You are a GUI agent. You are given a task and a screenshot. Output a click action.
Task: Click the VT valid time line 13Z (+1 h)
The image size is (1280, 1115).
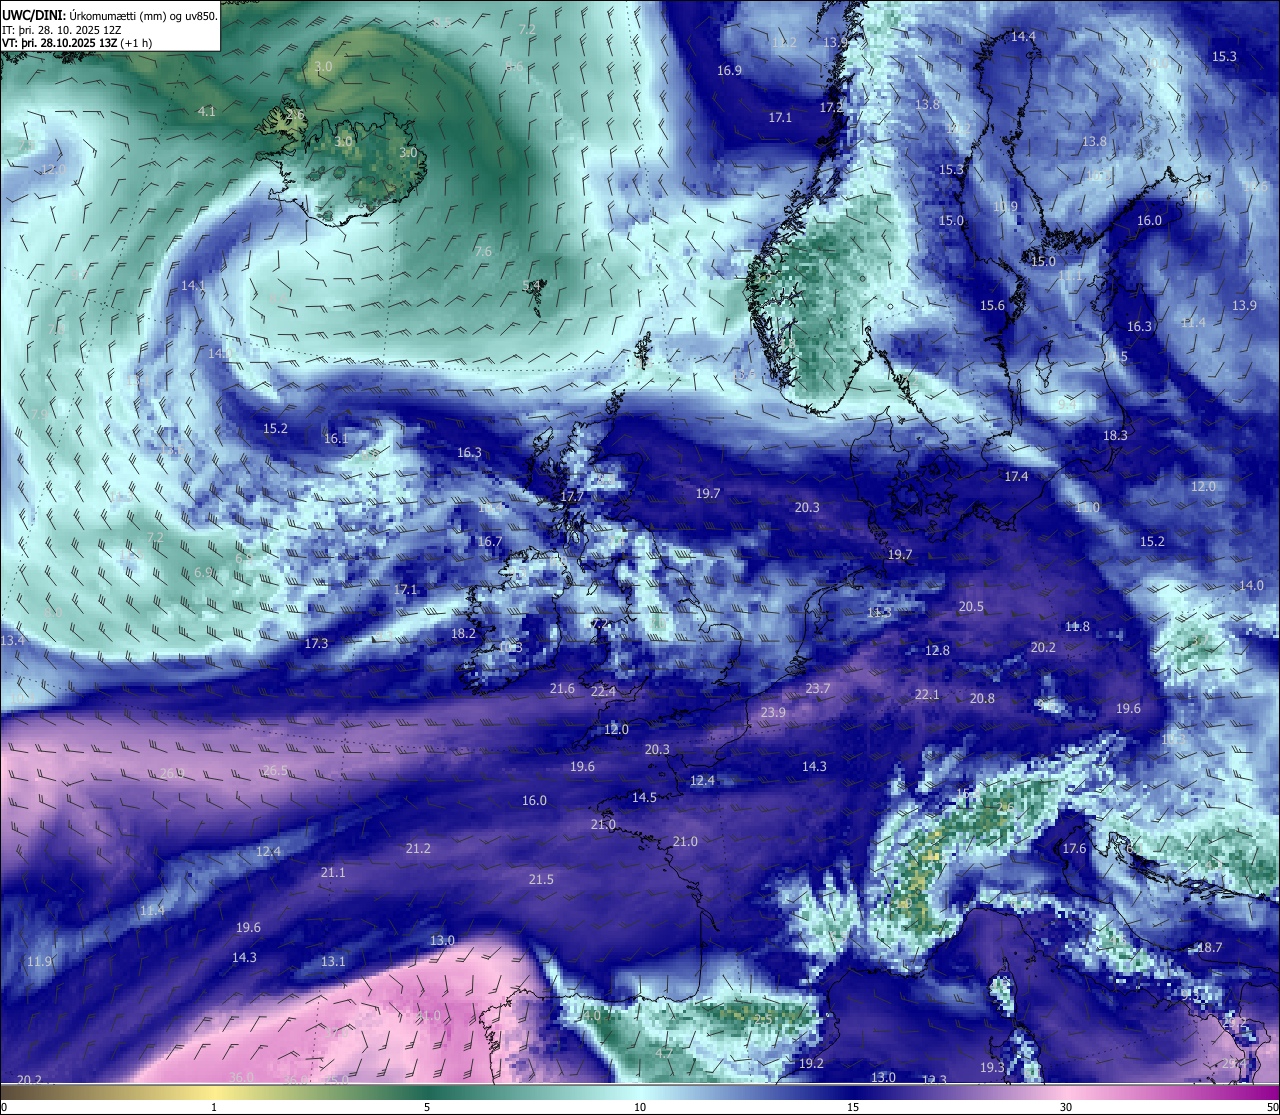tap(77, 43)
